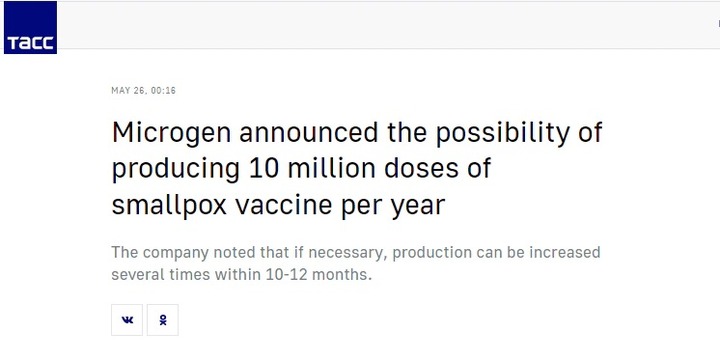Share the article on VK

coord(127,320)
